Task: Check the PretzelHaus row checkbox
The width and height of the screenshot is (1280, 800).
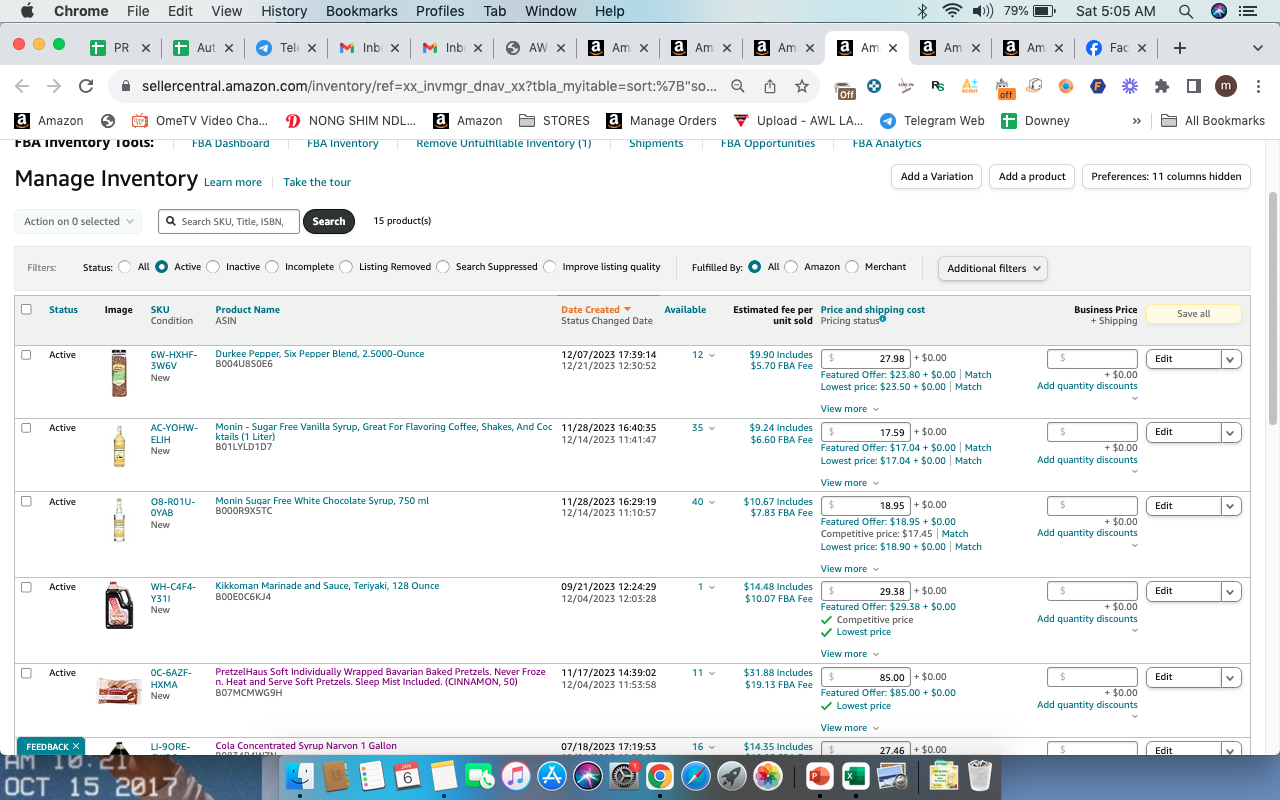Action: [26, 673]
